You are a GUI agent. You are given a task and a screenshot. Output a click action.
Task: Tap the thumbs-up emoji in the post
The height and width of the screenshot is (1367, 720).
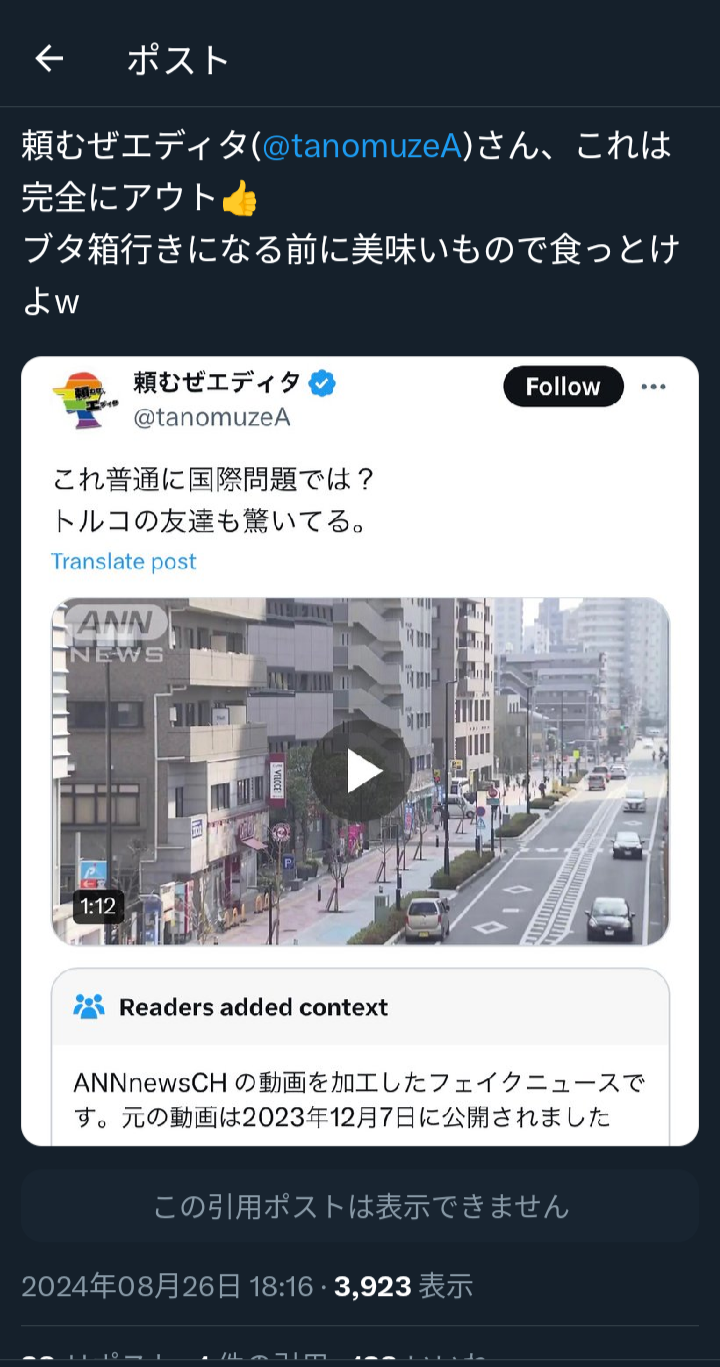point(240,198)
